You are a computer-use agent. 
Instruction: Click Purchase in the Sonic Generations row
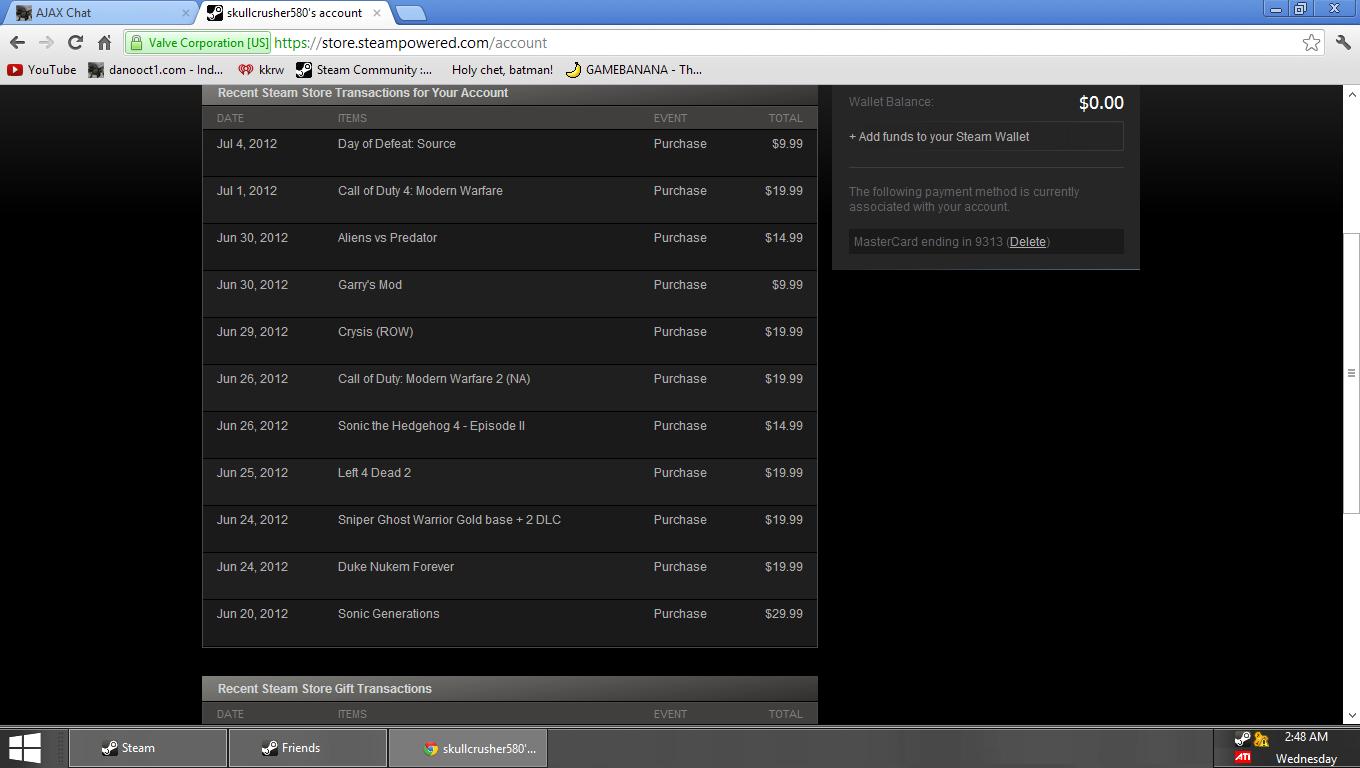pos(680,614)
